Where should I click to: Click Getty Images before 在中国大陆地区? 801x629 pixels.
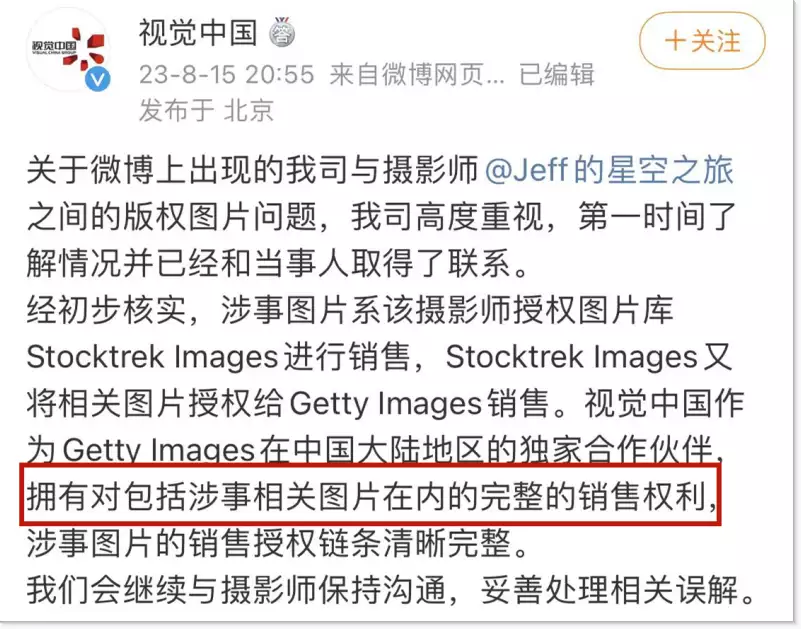pos(158,451)
